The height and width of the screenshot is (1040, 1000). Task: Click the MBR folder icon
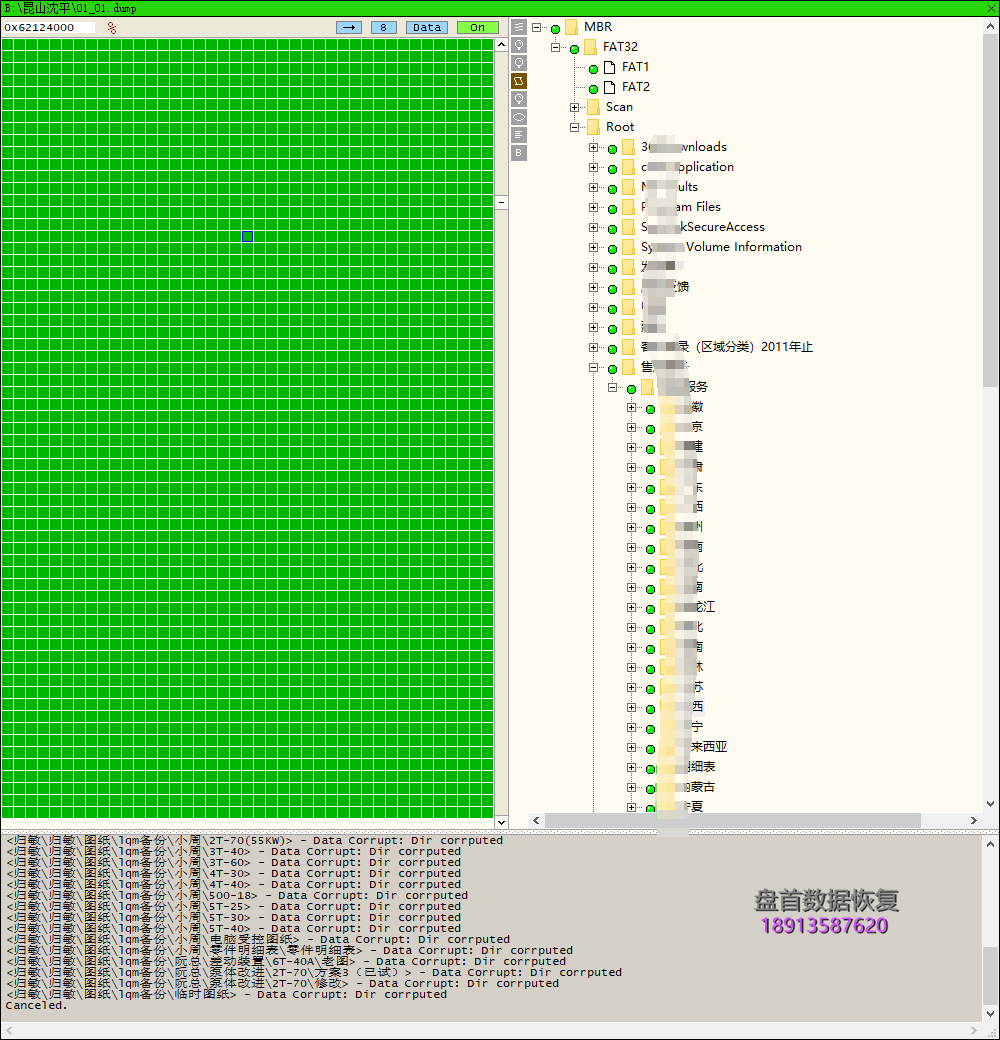click(x=571, y=27)
